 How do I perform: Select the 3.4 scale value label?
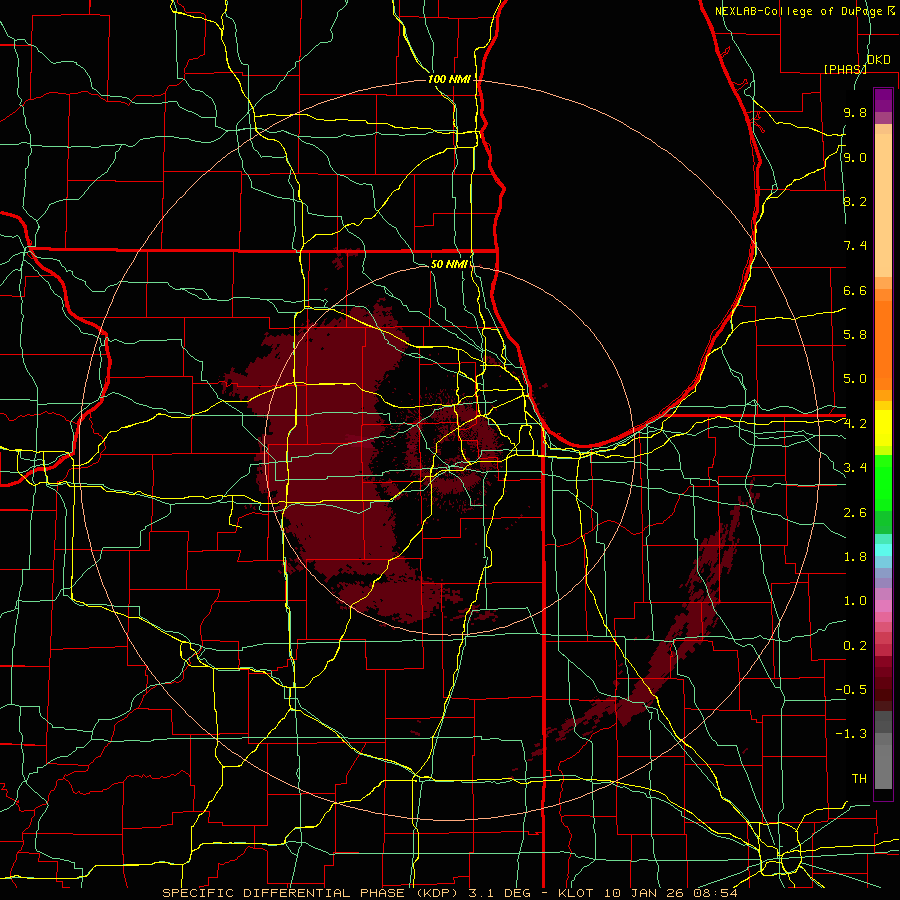point(855,467)
